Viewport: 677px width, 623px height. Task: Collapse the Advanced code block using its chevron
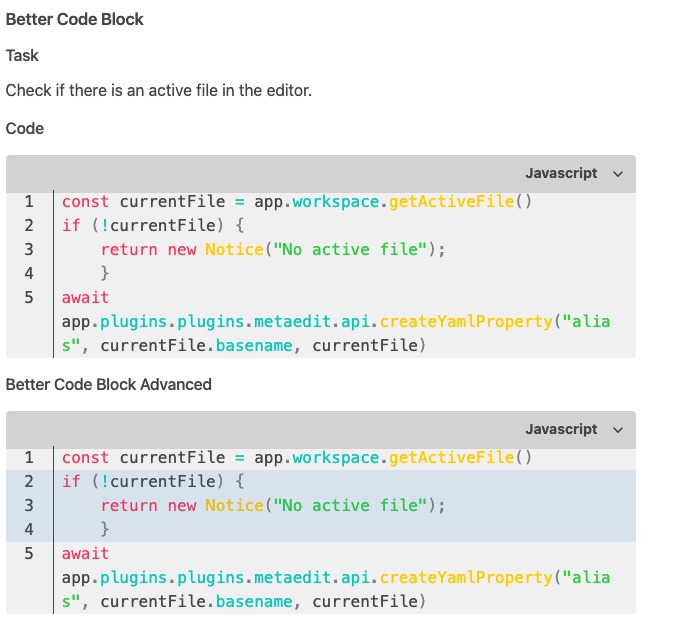pyautogui.click(x=617, y=430)
